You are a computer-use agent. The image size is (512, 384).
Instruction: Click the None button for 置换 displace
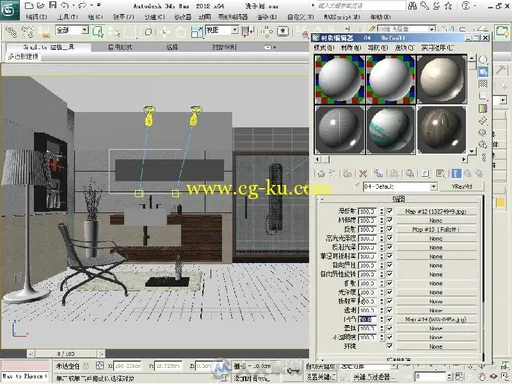click(436, 328)
